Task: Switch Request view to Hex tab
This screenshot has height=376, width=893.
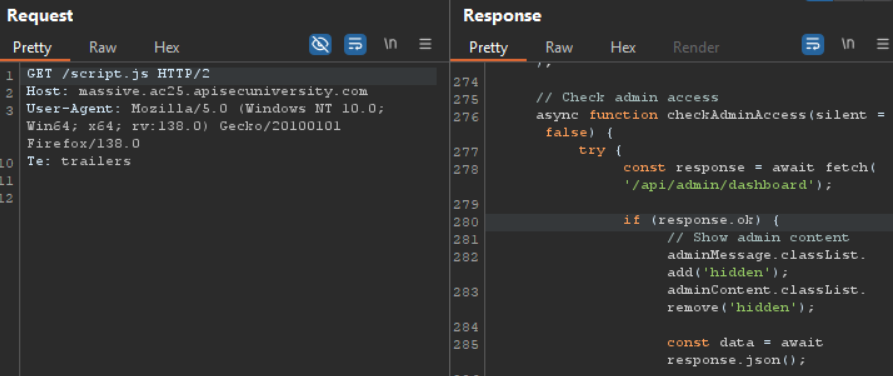Action: pos(167,47)
